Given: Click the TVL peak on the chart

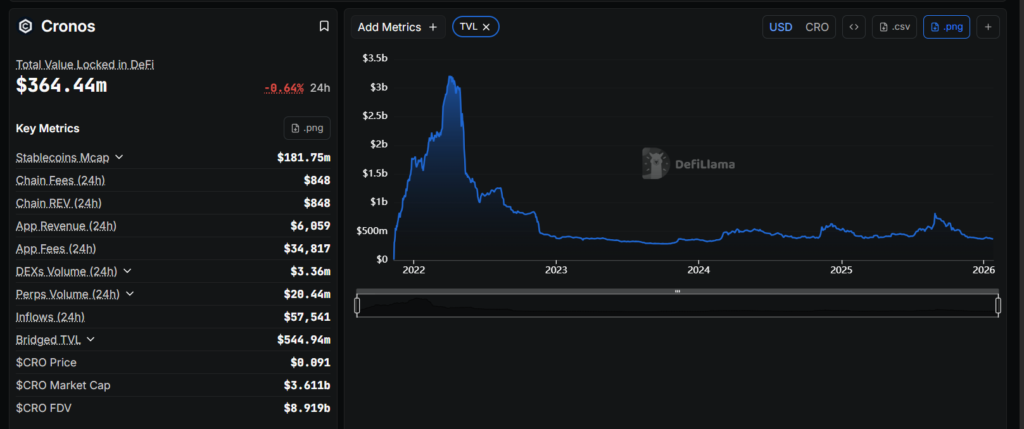Looking at the screenshot, I should click(x=451, y=77).
